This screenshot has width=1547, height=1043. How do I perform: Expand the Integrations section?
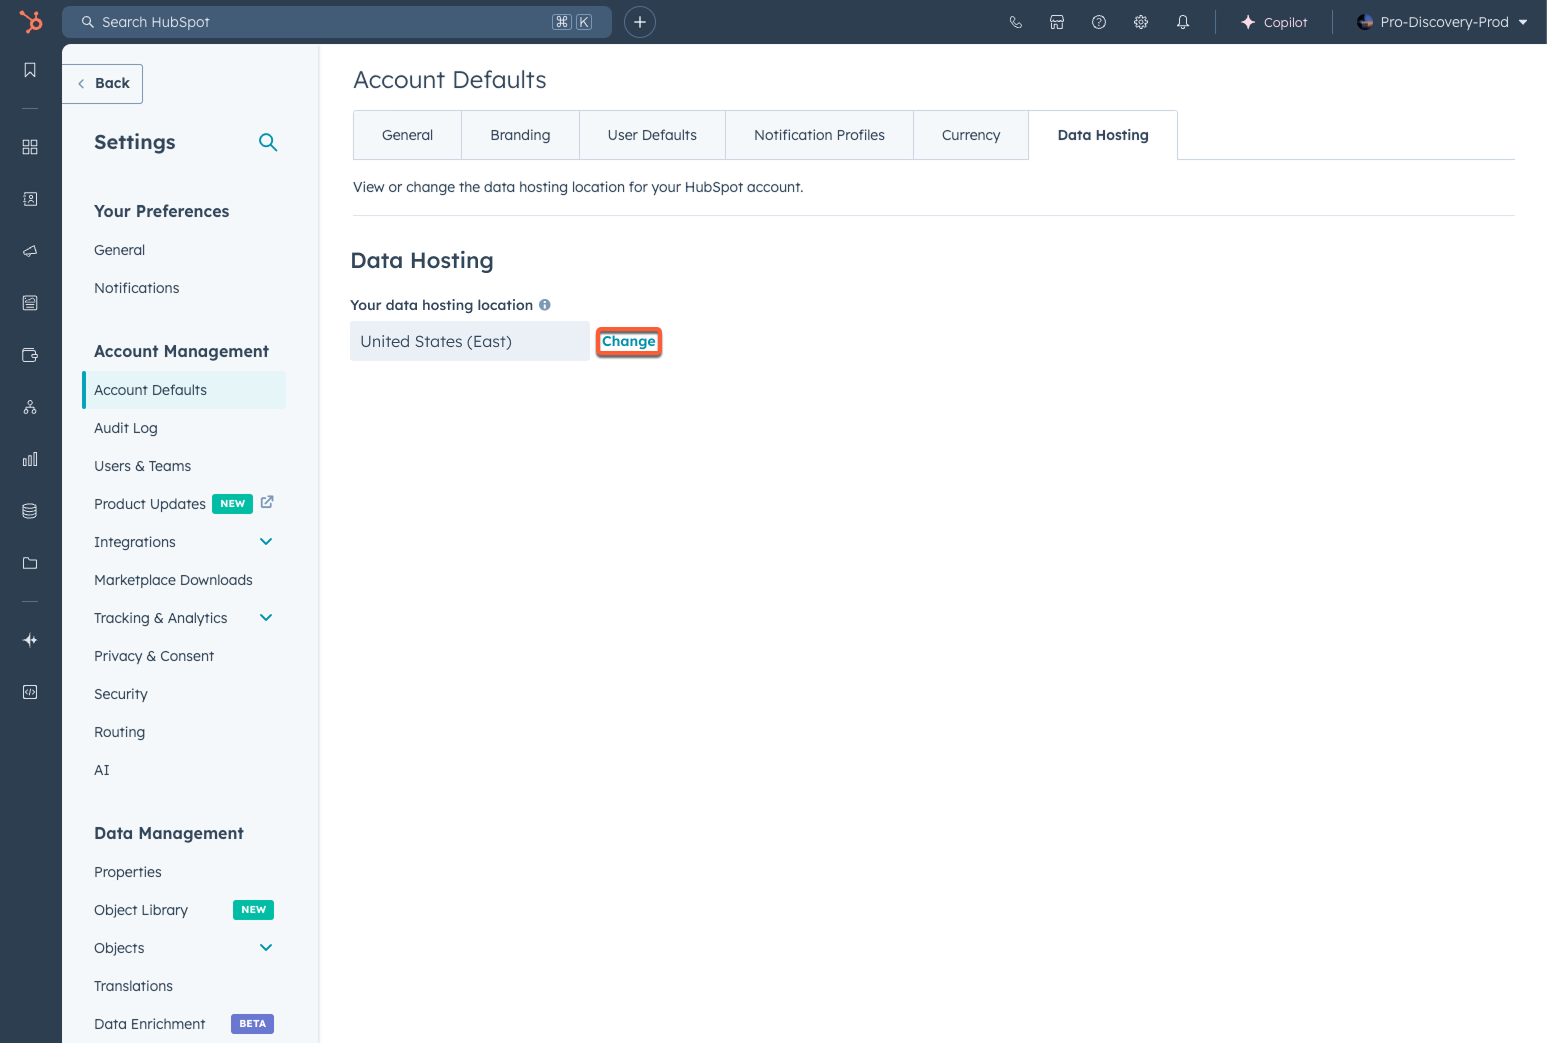(x=266, y=541)
